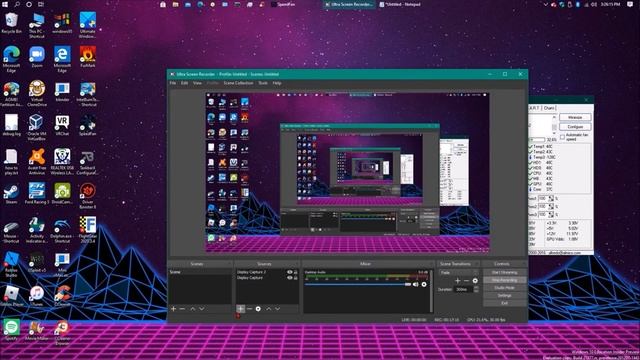This screenshot has width=640, height=360.
Task: Open the Zoom desktop shortcut
Action: [x=37, y=57]
